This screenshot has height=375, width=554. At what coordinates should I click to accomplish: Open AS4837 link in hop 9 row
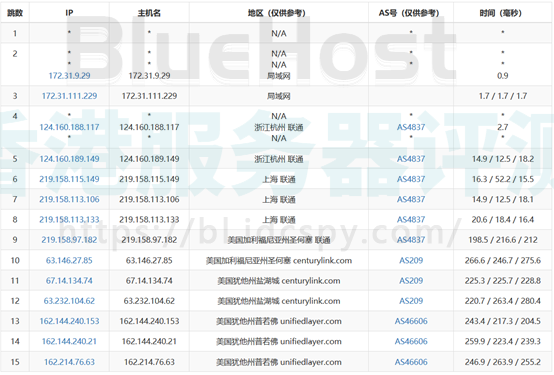click(411, 240)
